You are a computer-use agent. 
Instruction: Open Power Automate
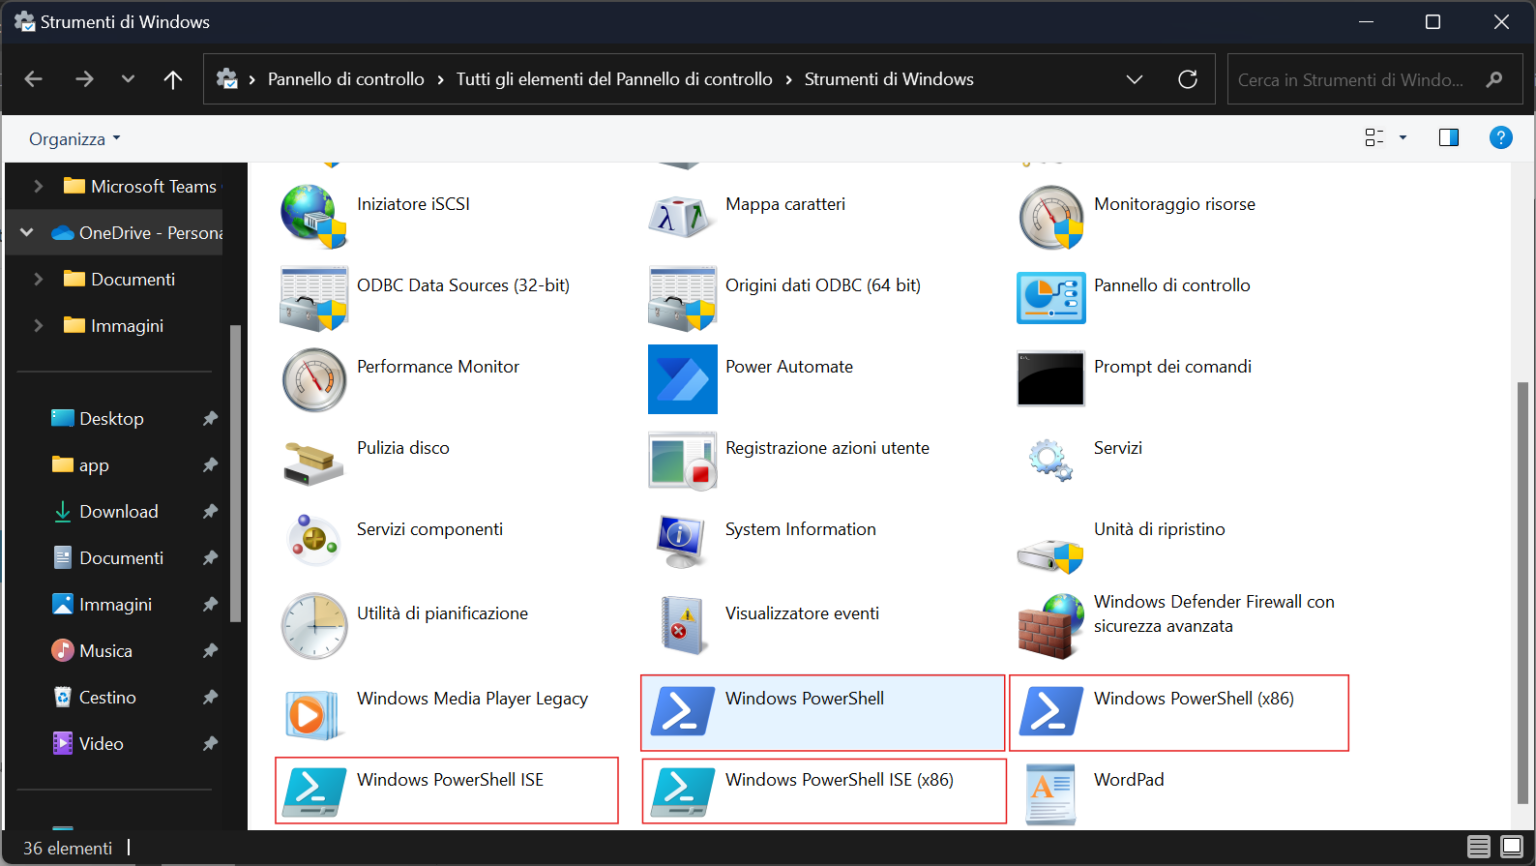click(788, 366)
